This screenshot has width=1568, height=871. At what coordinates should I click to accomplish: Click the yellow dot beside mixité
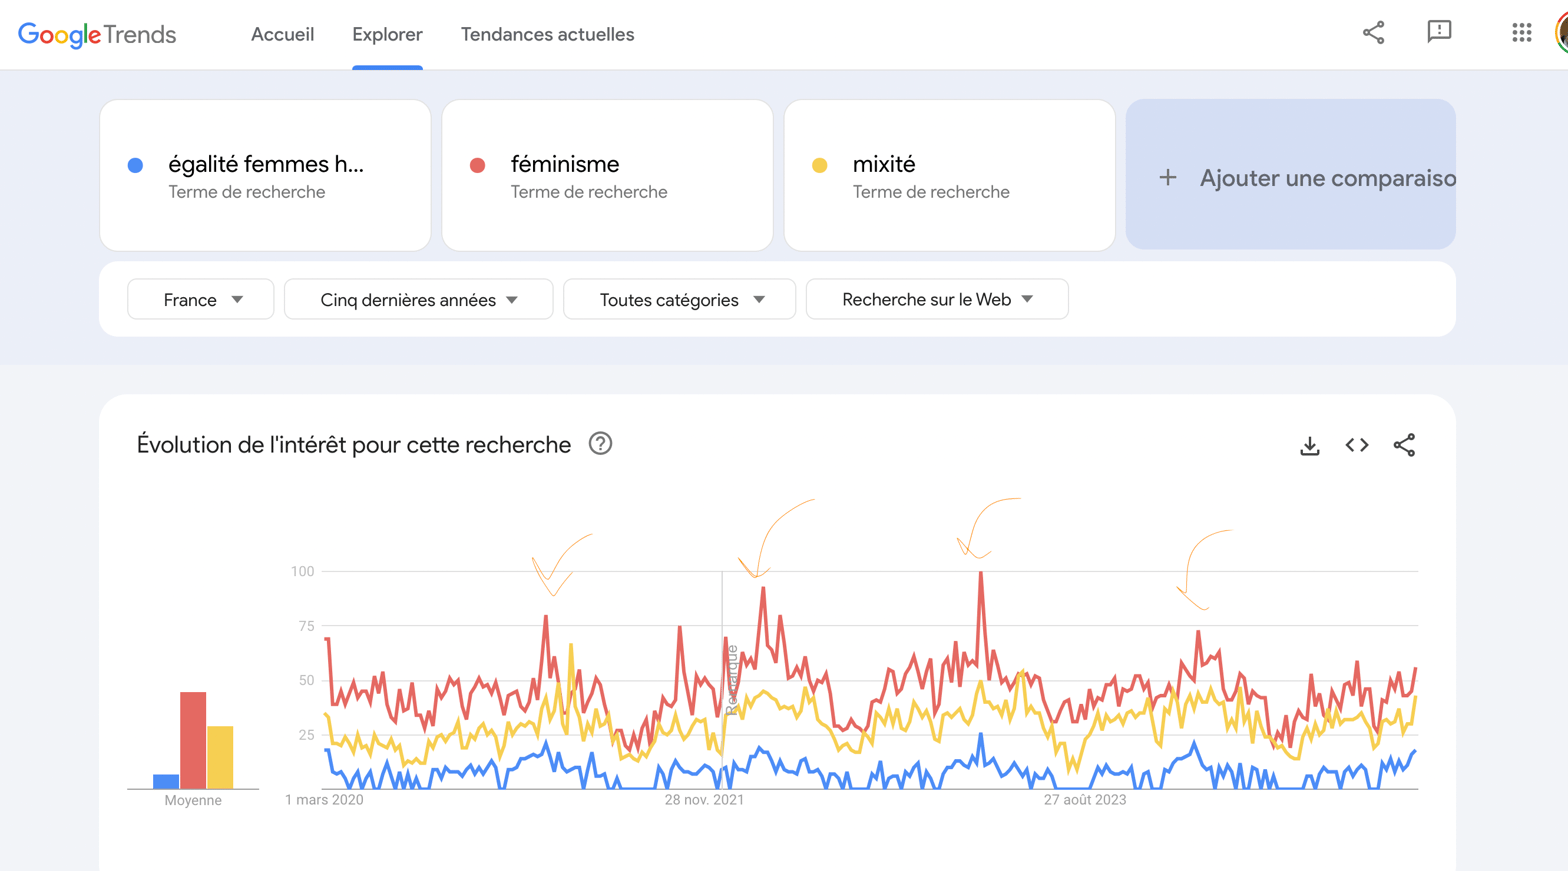pos(820,165)
